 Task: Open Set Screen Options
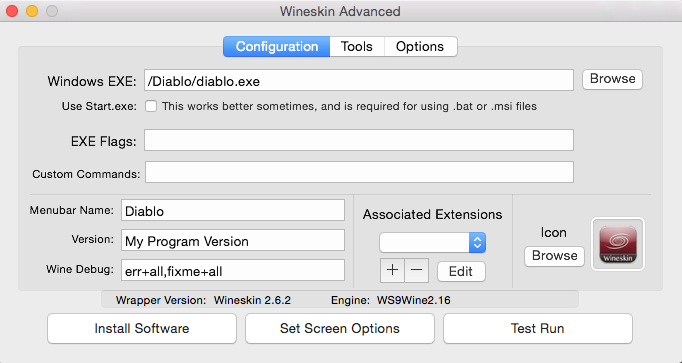(340, 328)
